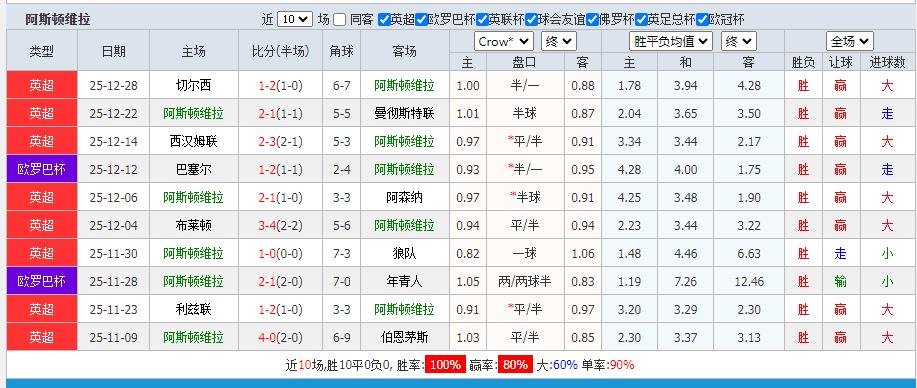Click the 4-0(2-0) score versus 伯恩茅斯

point(281,337)
